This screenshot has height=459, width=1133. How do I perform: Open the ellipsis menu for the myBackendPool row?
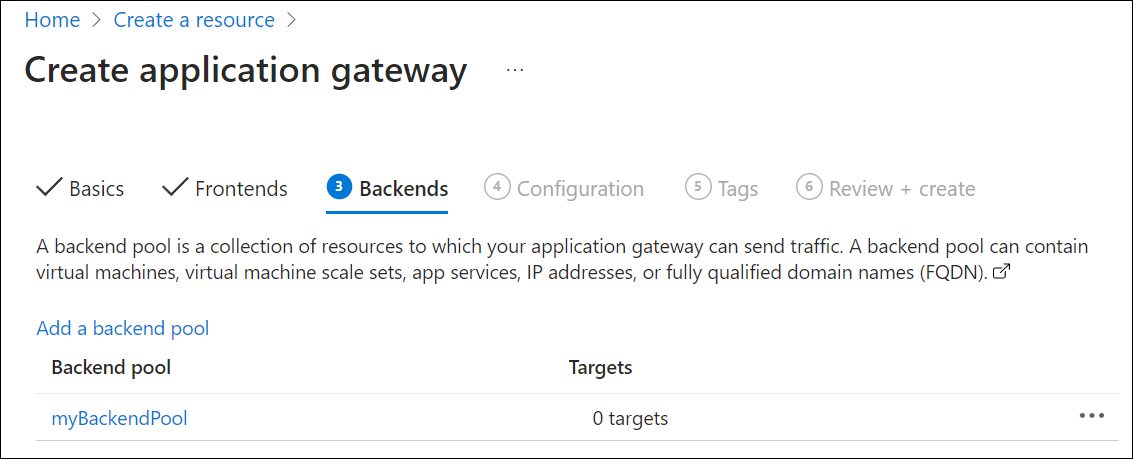coord(1091,416)
